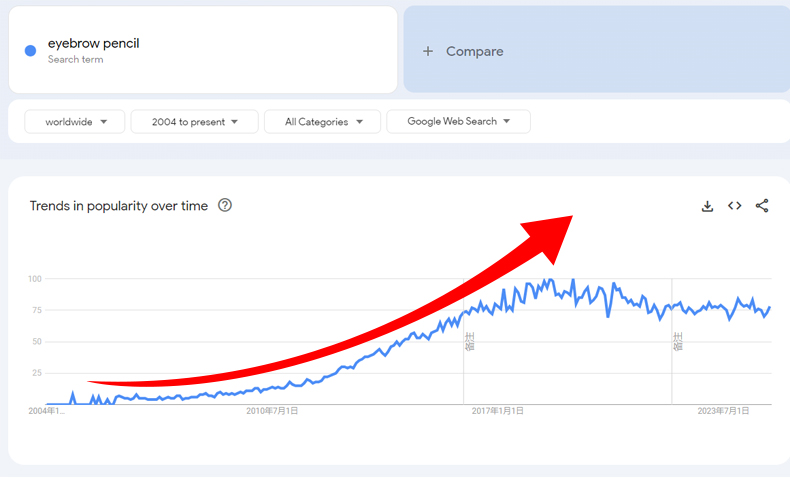Expand the All Categories dropdown
The image size is (790, 480).
point(322,122)
